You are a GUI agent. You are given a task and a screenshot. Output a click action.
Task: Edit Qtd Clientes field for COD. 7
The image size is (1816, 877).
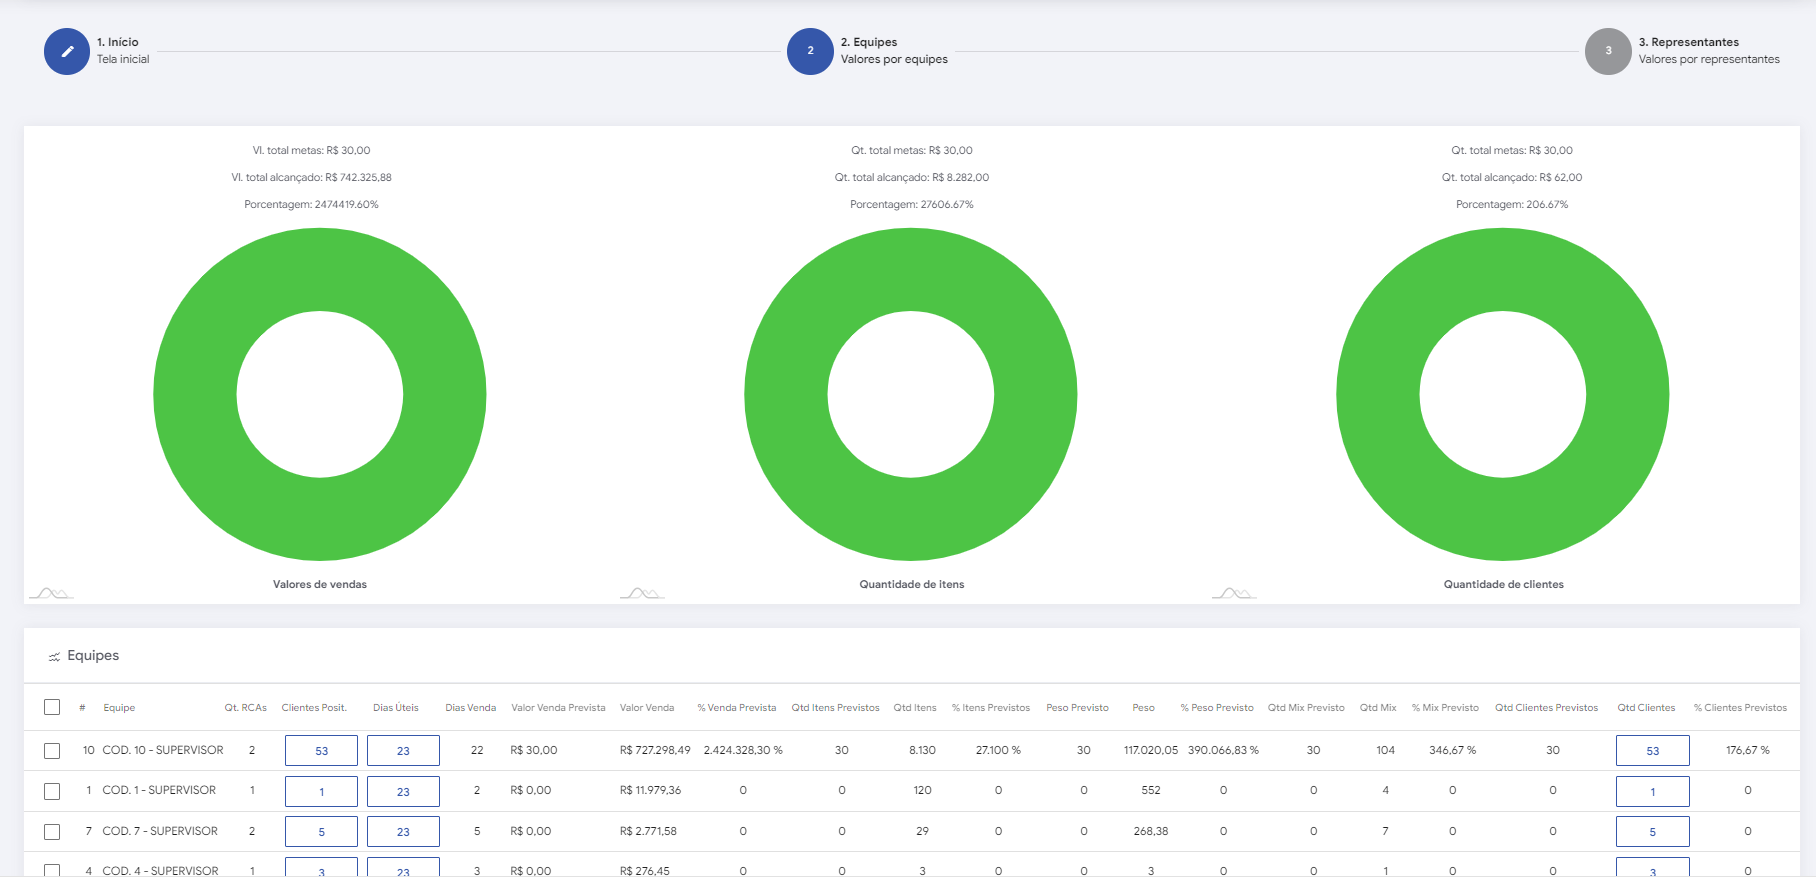coord(1652,831)
